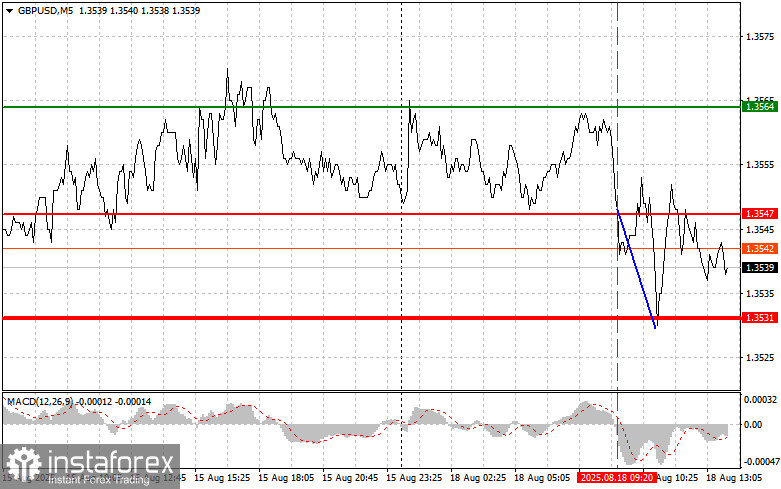Screen dimensions: 781x489
Task: Click the 1.3535 axis price value
Action: tap(760, 293)
